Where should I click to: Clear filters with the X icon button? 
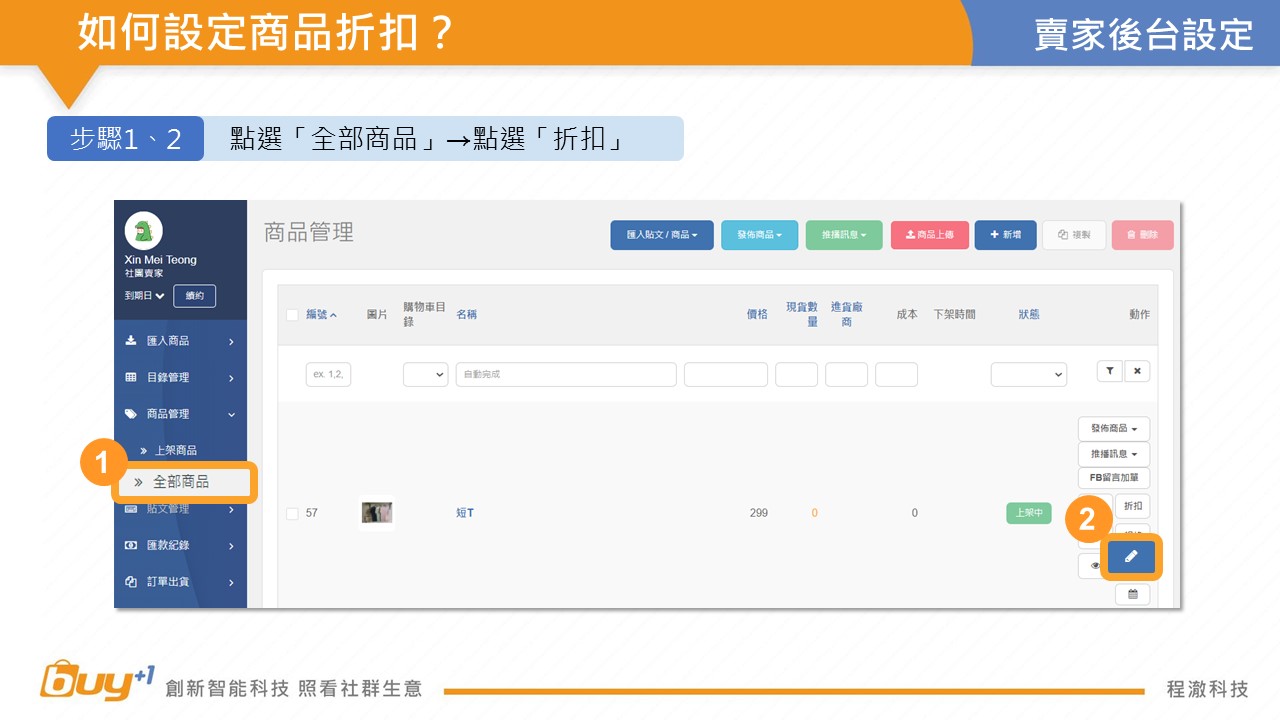(1136, 371)
